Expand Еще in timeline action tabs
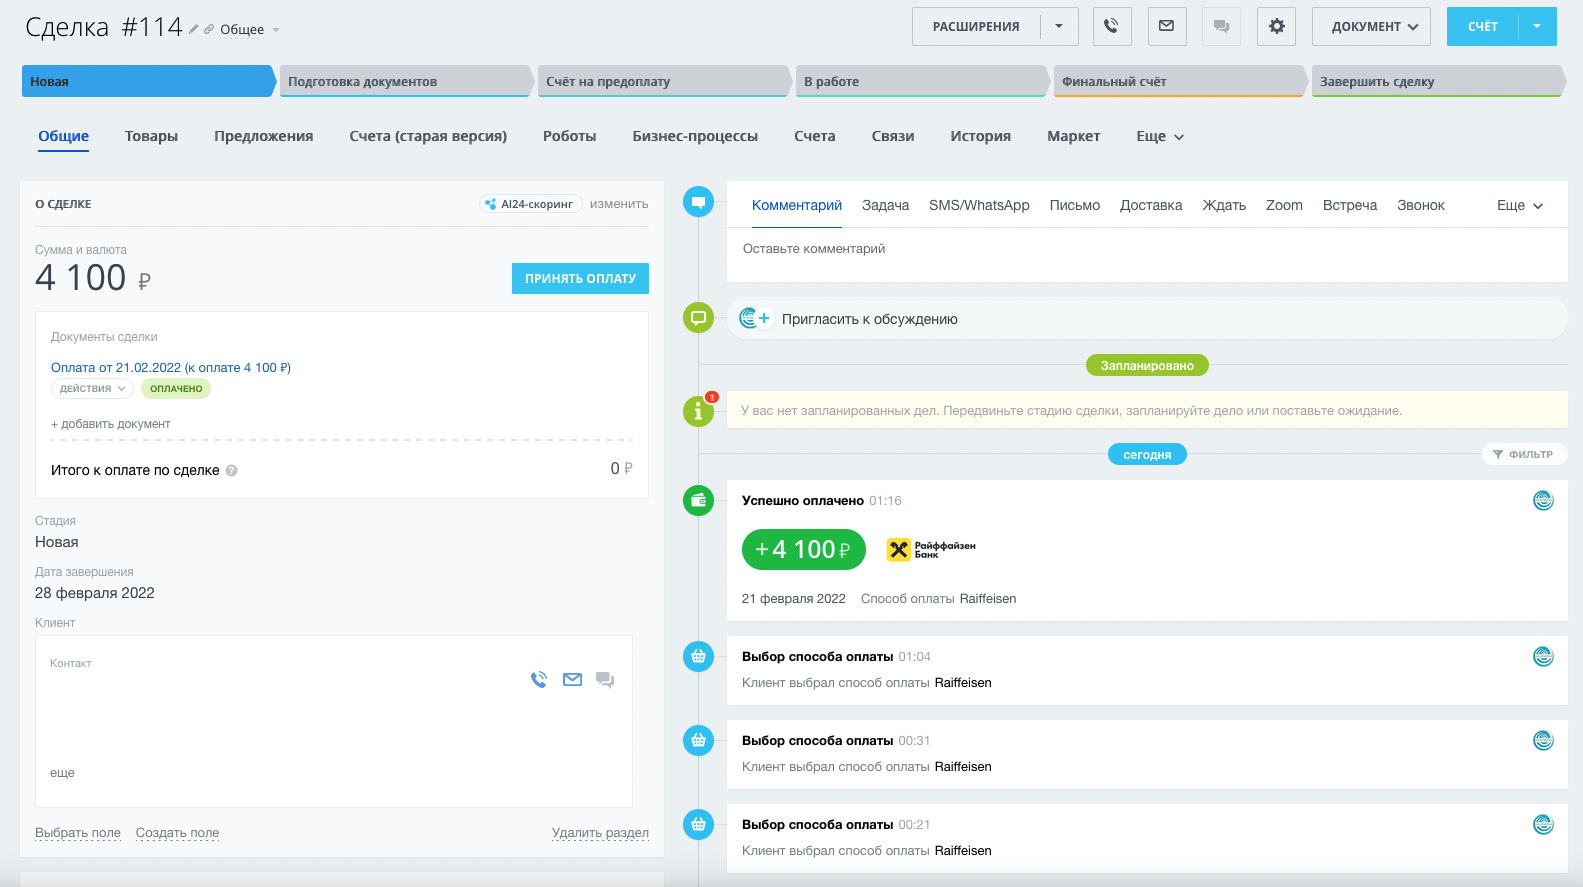The width and height of the screenshot is (1583, 887). (x=1519, y=206)
